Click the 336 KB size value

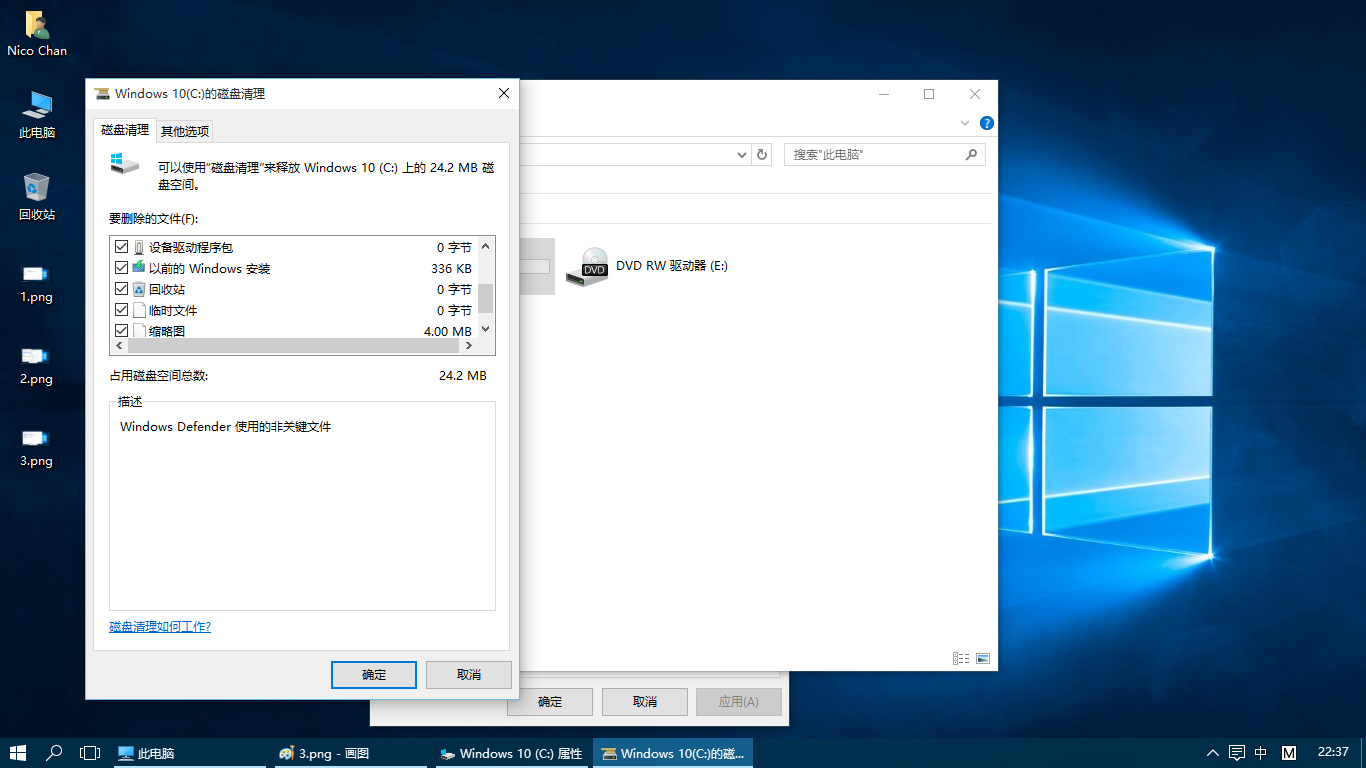(451, 268)
